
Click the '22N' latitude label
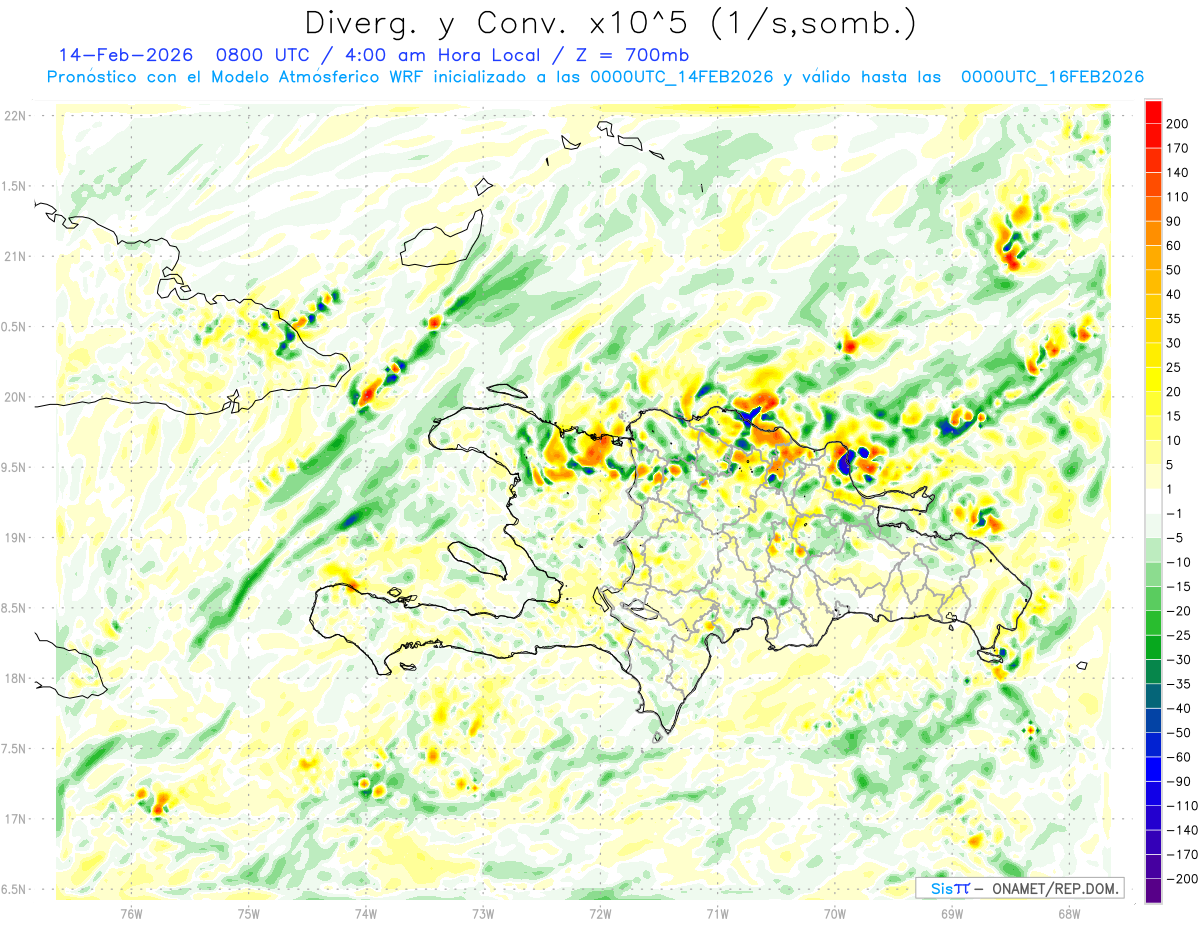pyautogui.click(x=15, y=116)
